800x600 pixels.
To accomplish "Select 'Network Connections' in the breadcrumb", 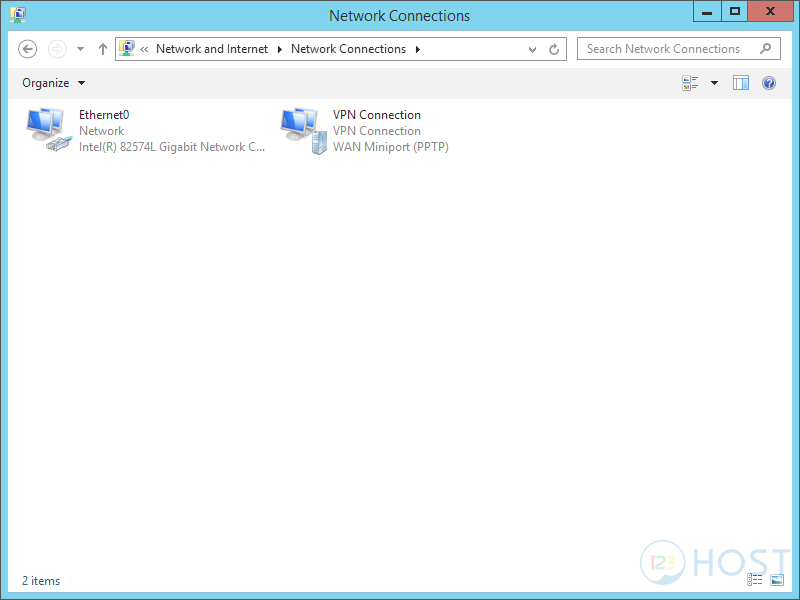I will (348, 49).
